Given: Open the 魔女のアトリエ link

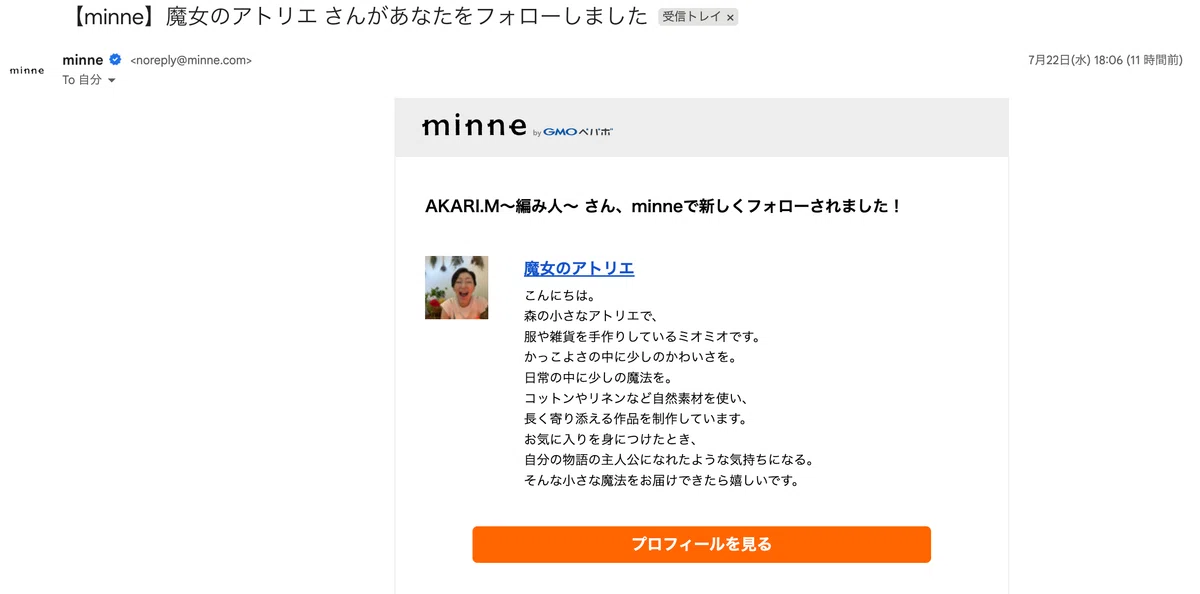Looking at the screenshot, I should tap(579, 269).
